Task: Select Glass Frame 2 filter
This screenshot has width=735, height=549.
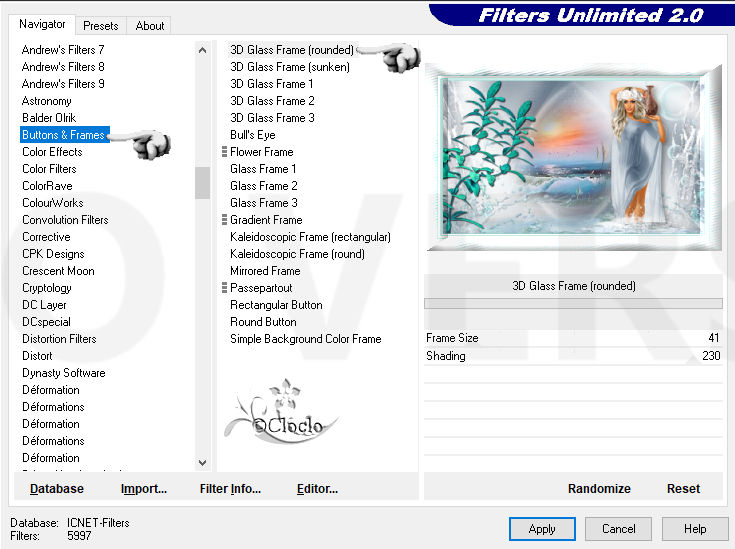Action: click(263, 186)
